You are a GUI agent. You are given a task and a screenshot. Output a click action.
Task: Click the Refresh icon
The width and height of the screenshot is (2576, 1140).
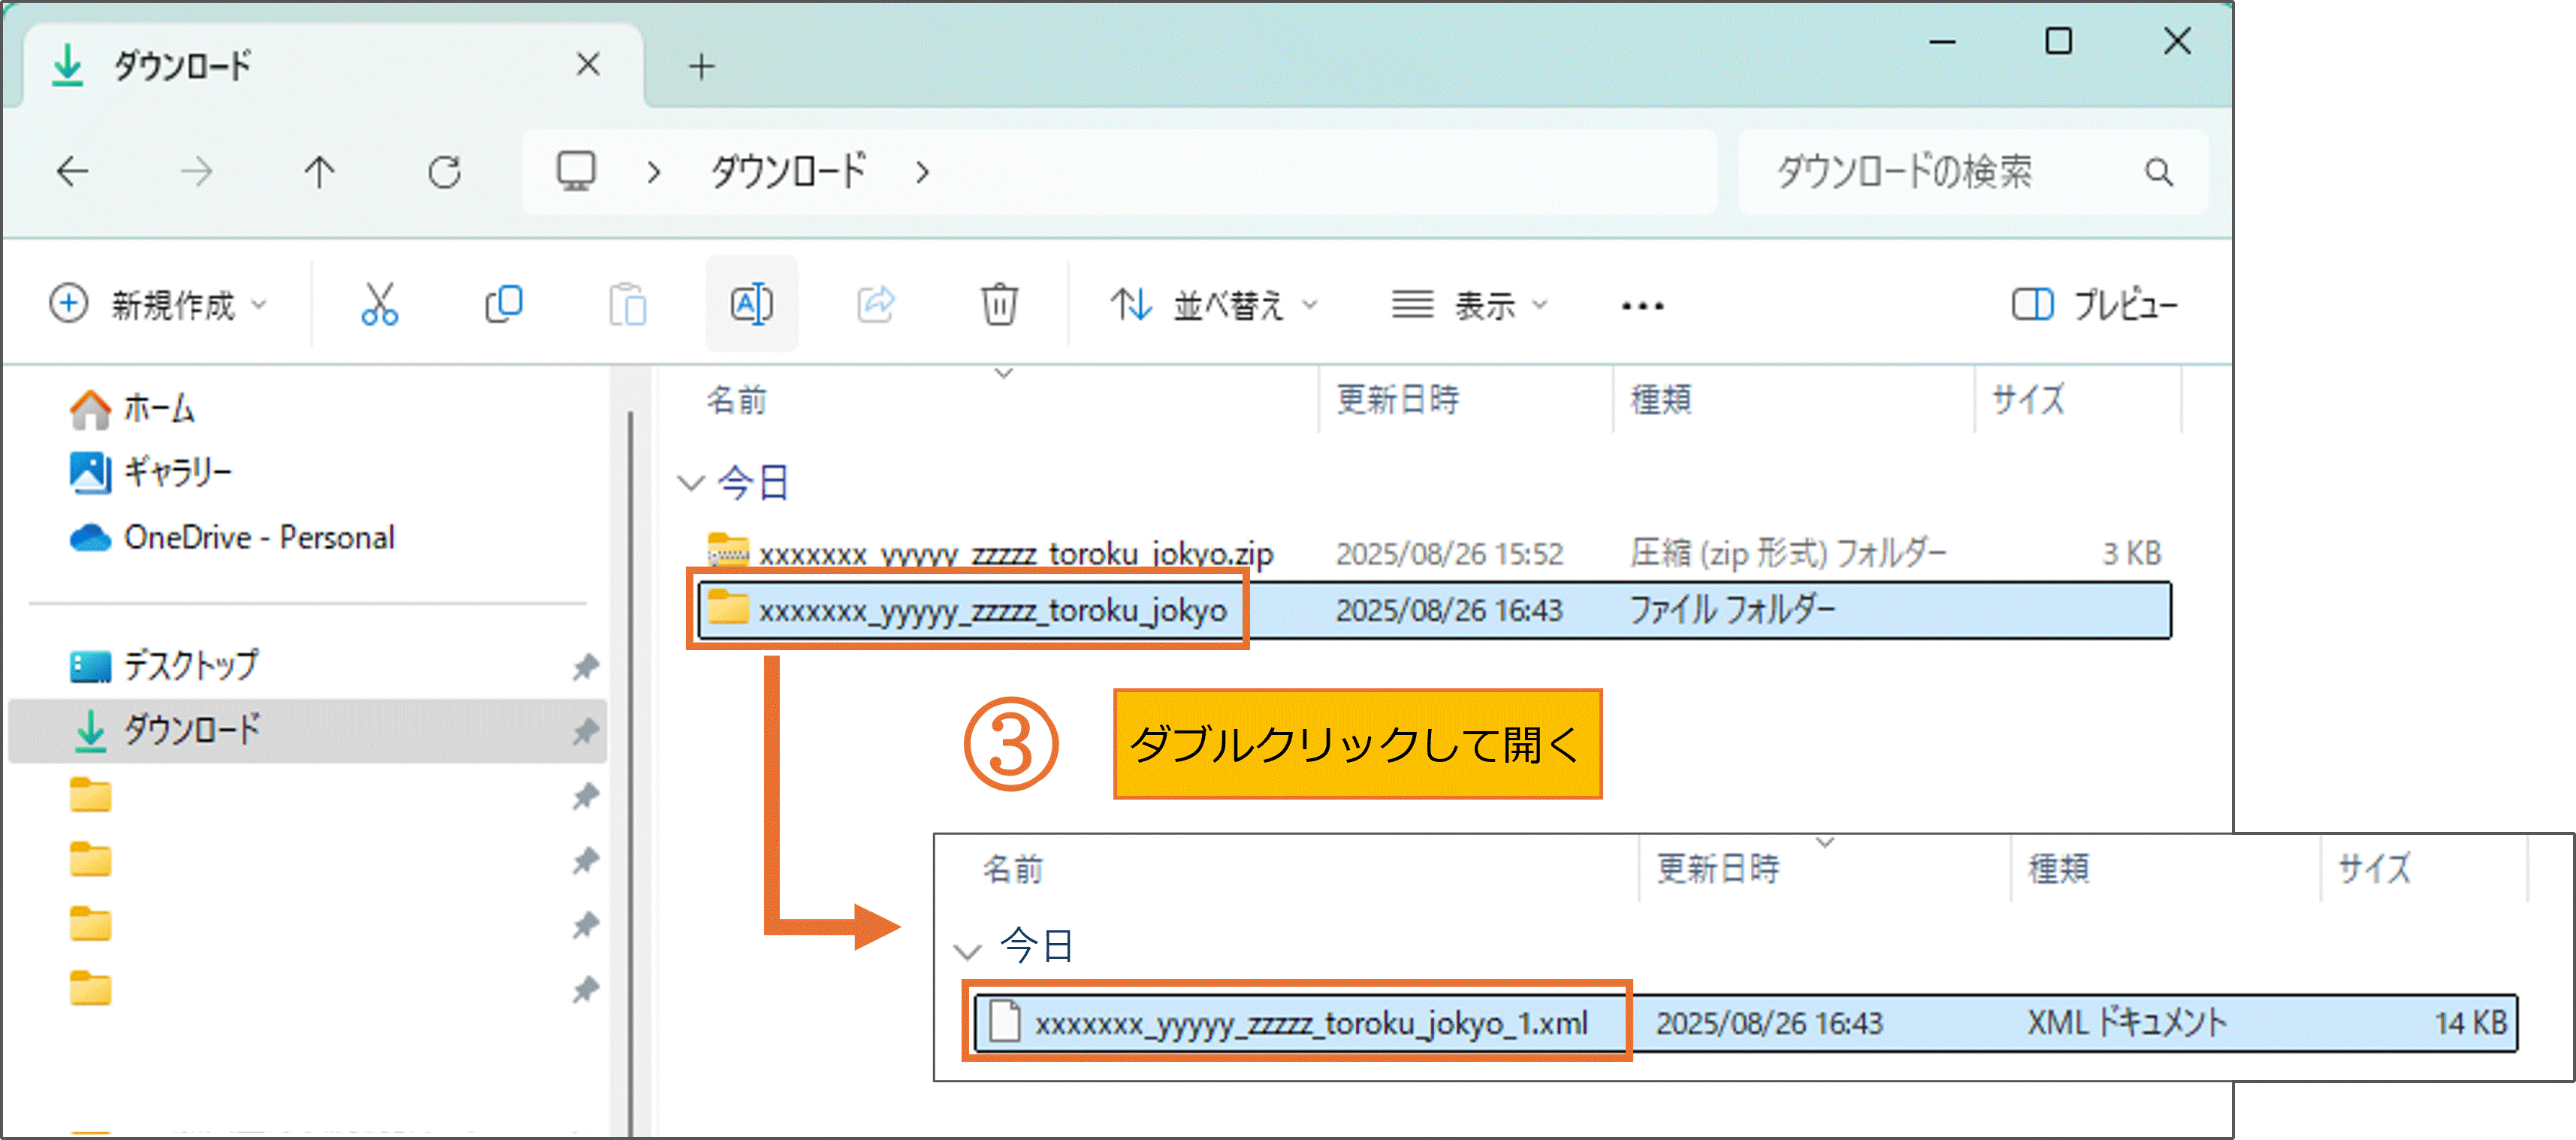click(x=444, y=172)
